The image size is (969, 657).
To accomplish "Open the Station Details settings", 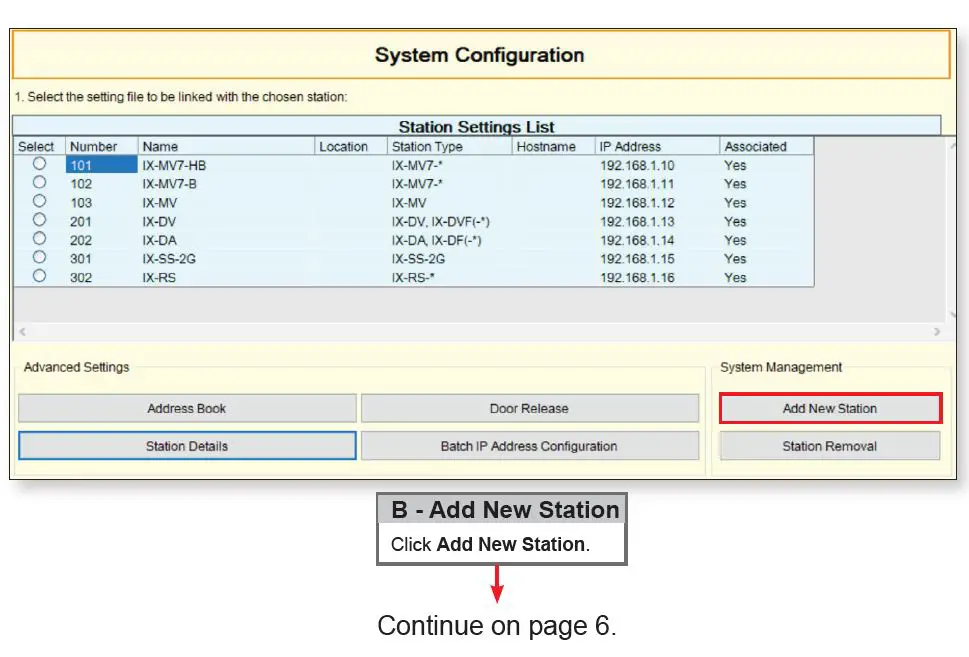I will [187, 446].
